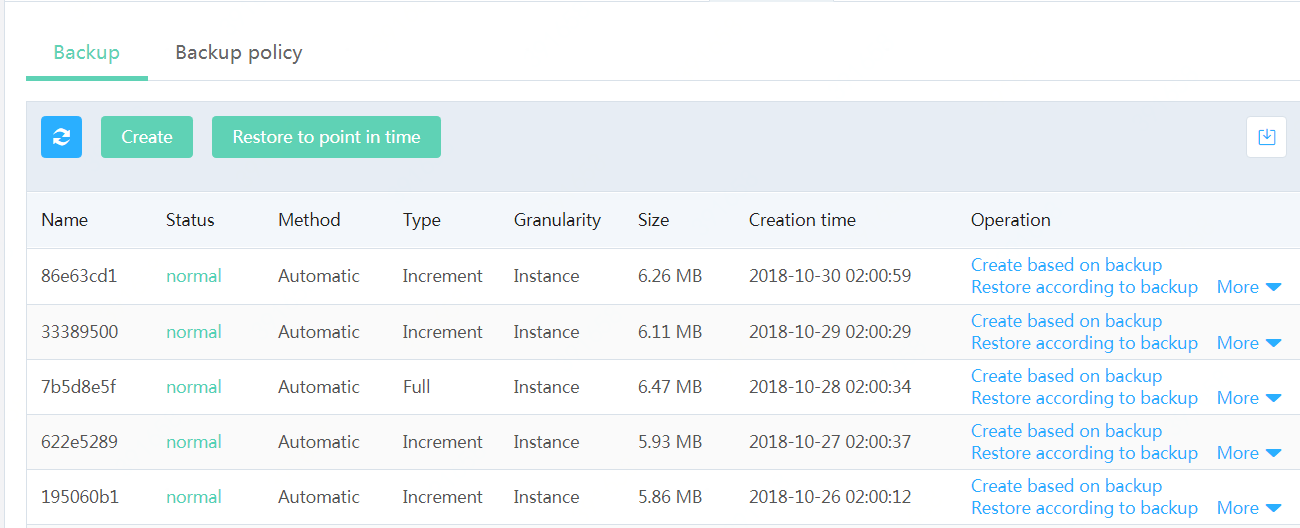
Task: Click Restore according to backup for 86e63cd1
Action: point(1084,287)
